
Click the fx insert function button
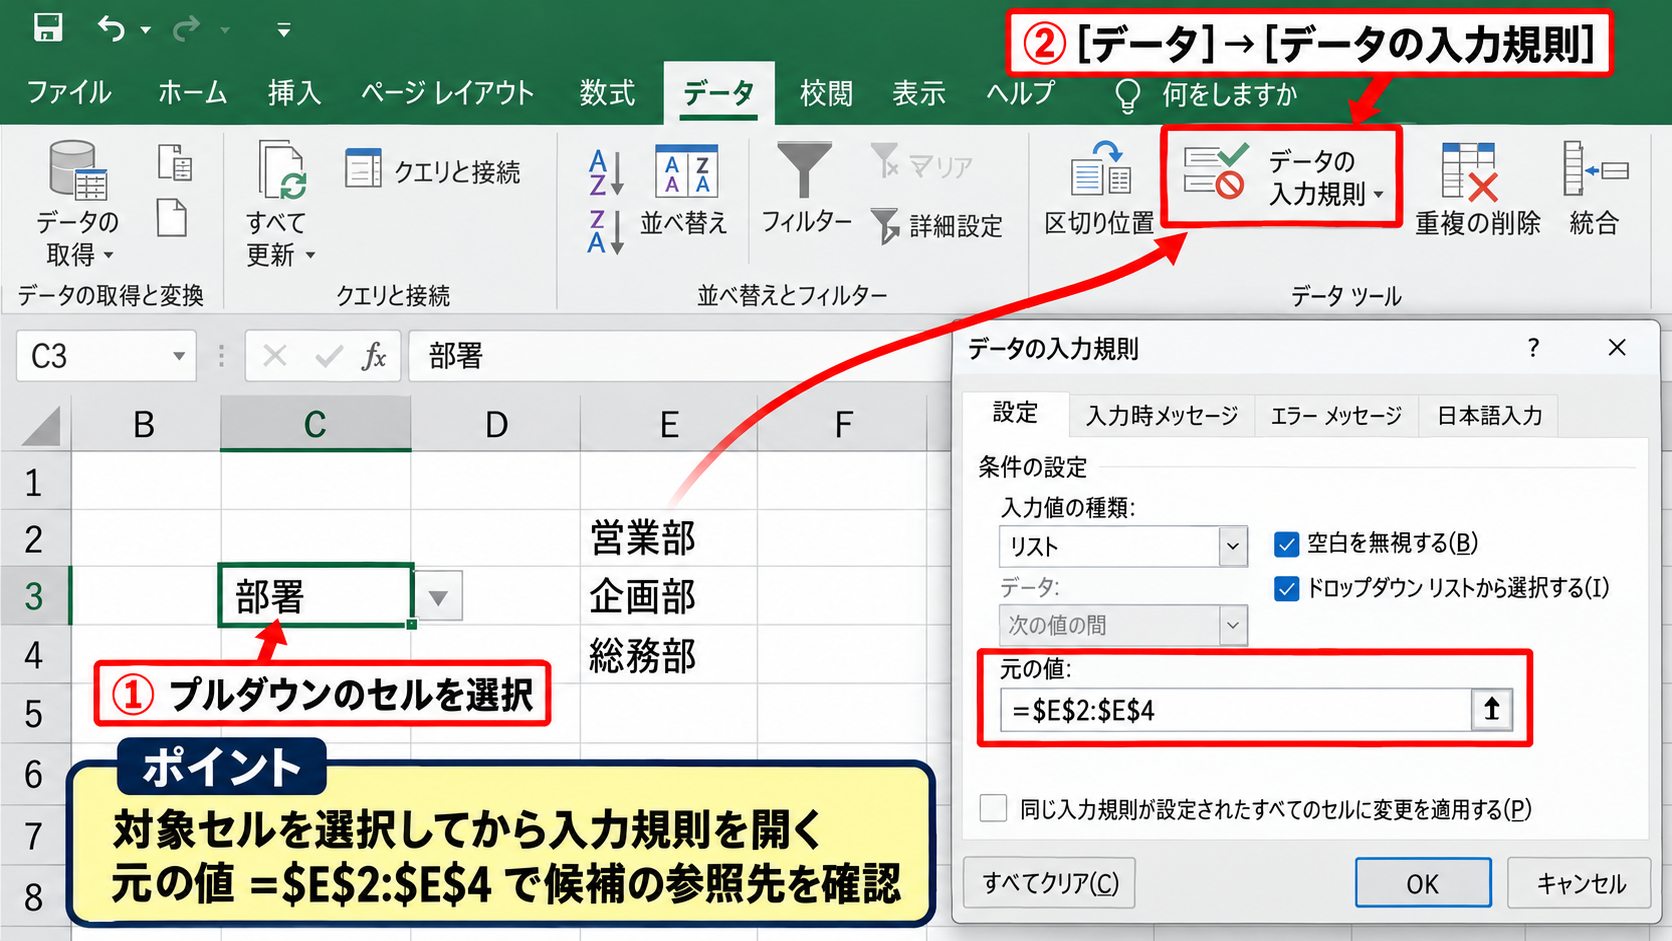point(374,356)
